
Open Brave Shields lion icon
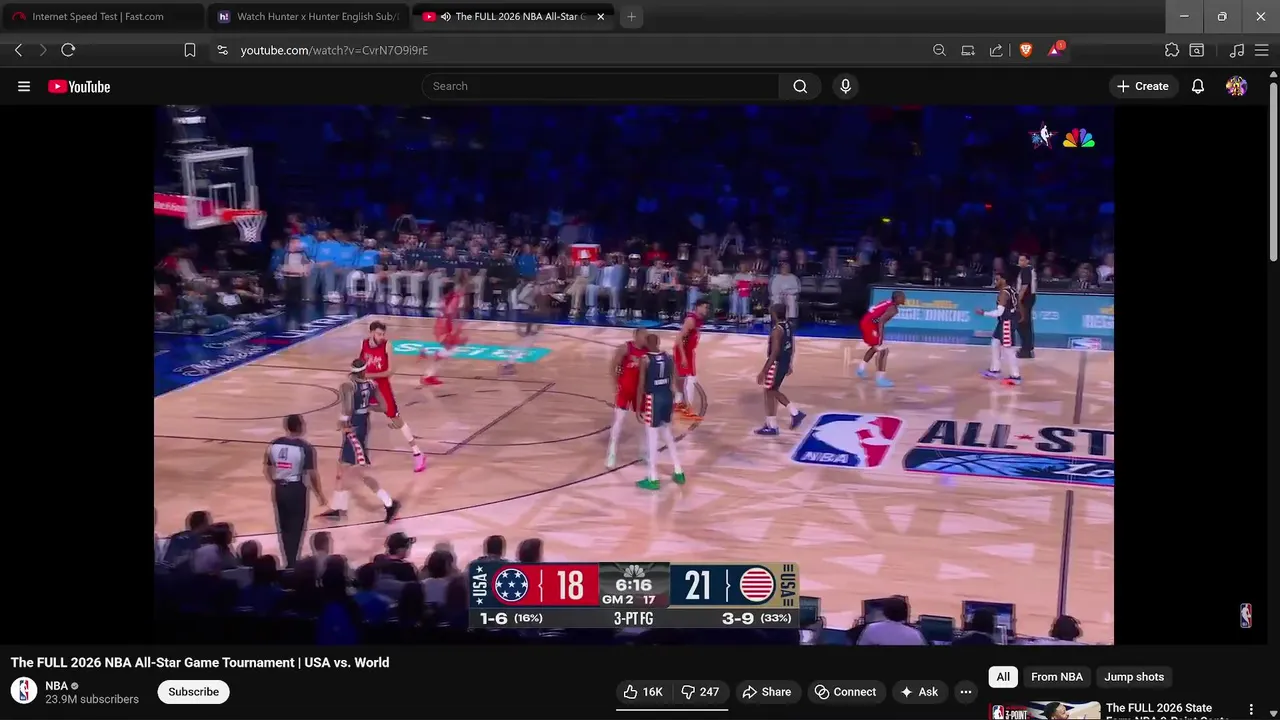(1025, 50)
